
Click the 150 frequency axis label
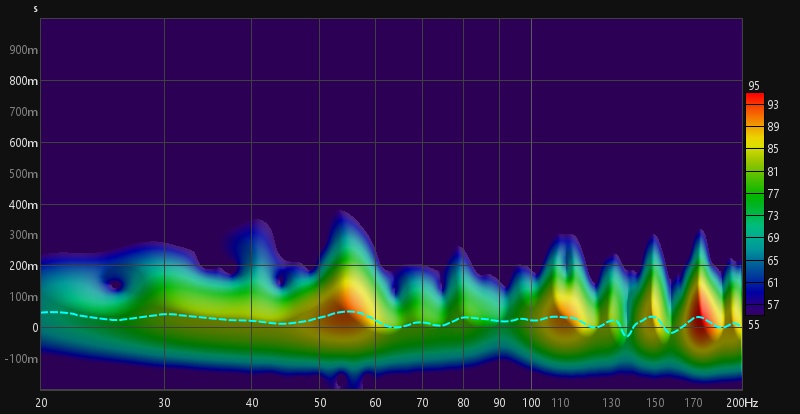click(655, 403)
